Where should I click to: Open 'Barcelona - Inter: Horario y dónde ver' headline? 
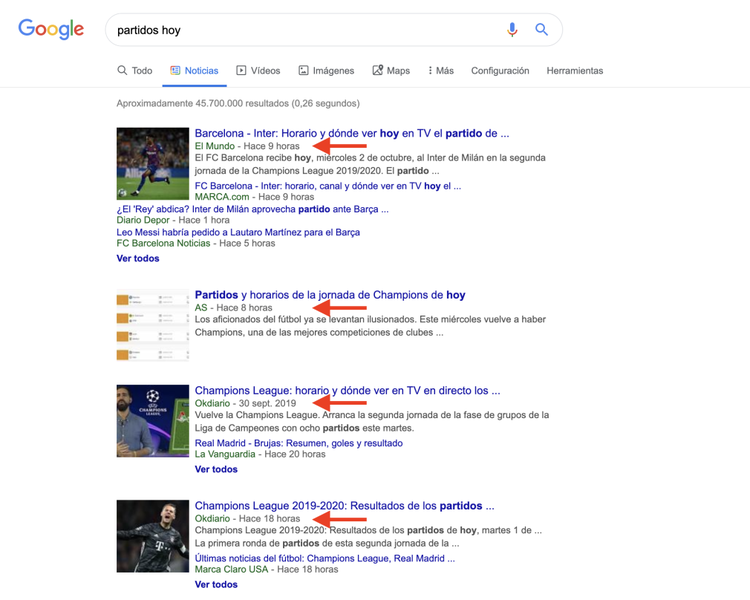coord(352,133)
